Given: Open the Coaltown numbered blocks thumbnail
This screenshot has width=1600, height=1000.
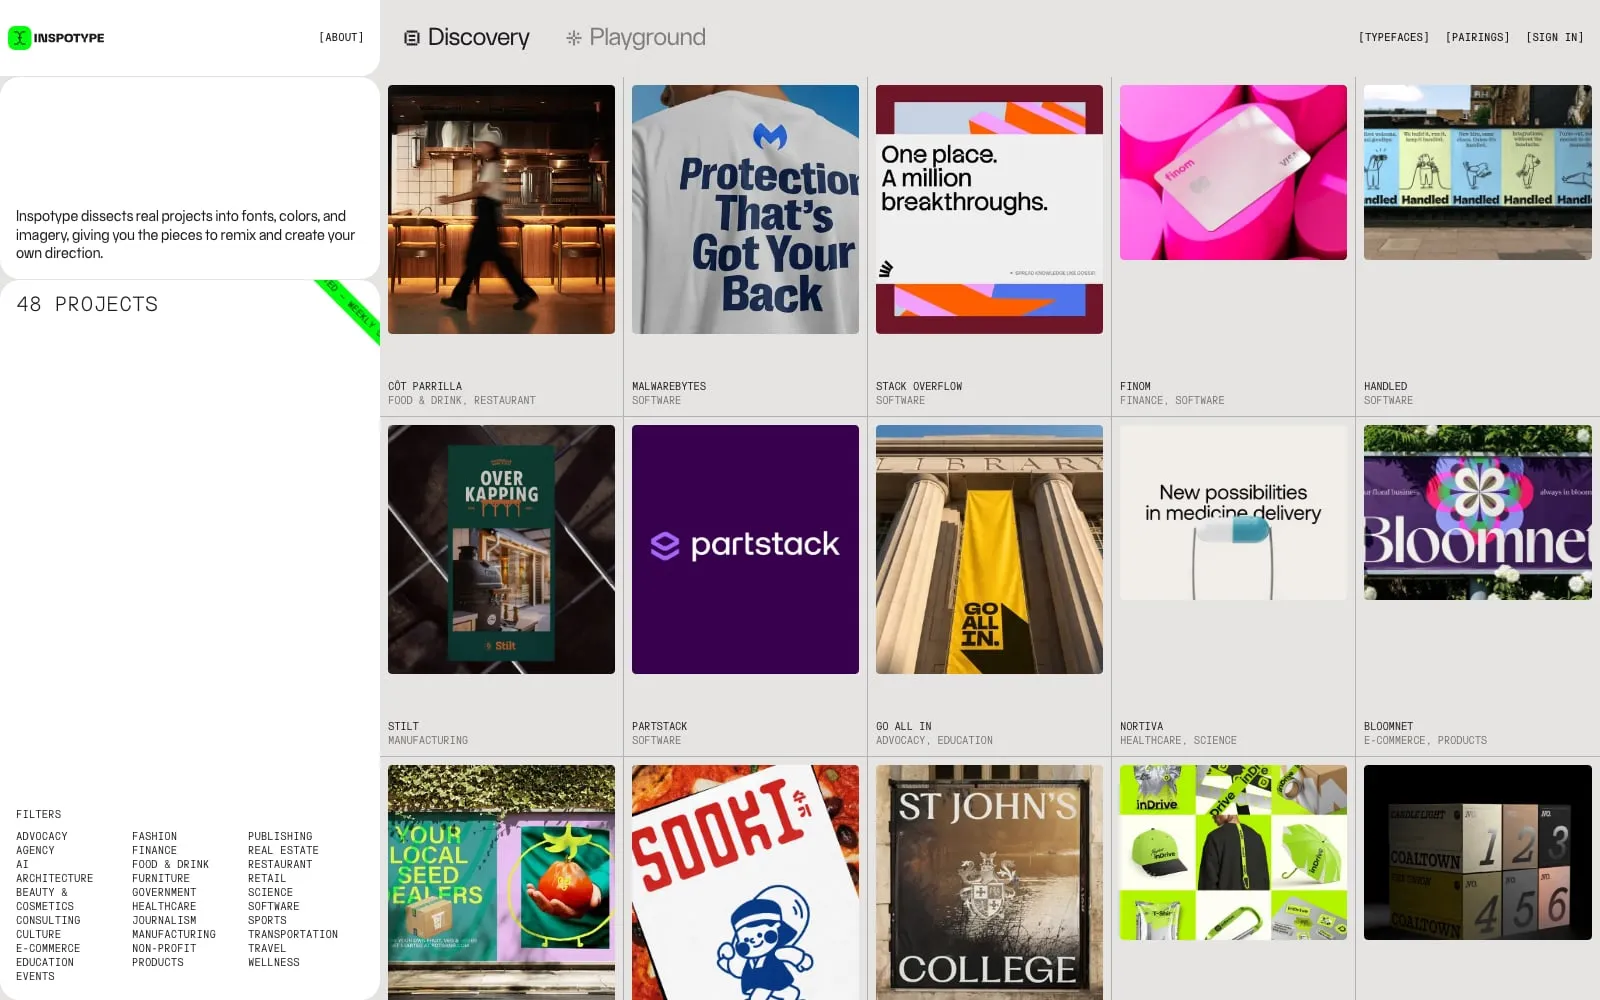Looking at the screenshot, I should (x=1477, y=852).
